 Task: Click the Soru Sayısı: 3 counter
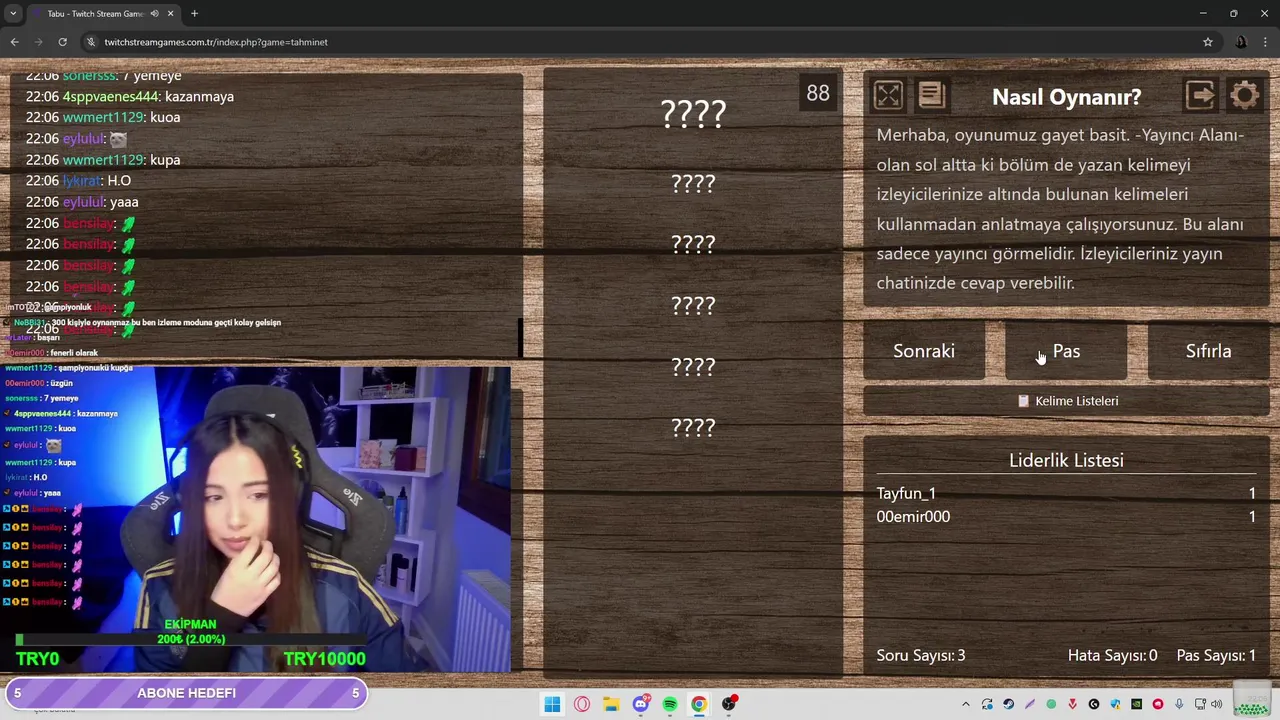click(x=921, y=655)
